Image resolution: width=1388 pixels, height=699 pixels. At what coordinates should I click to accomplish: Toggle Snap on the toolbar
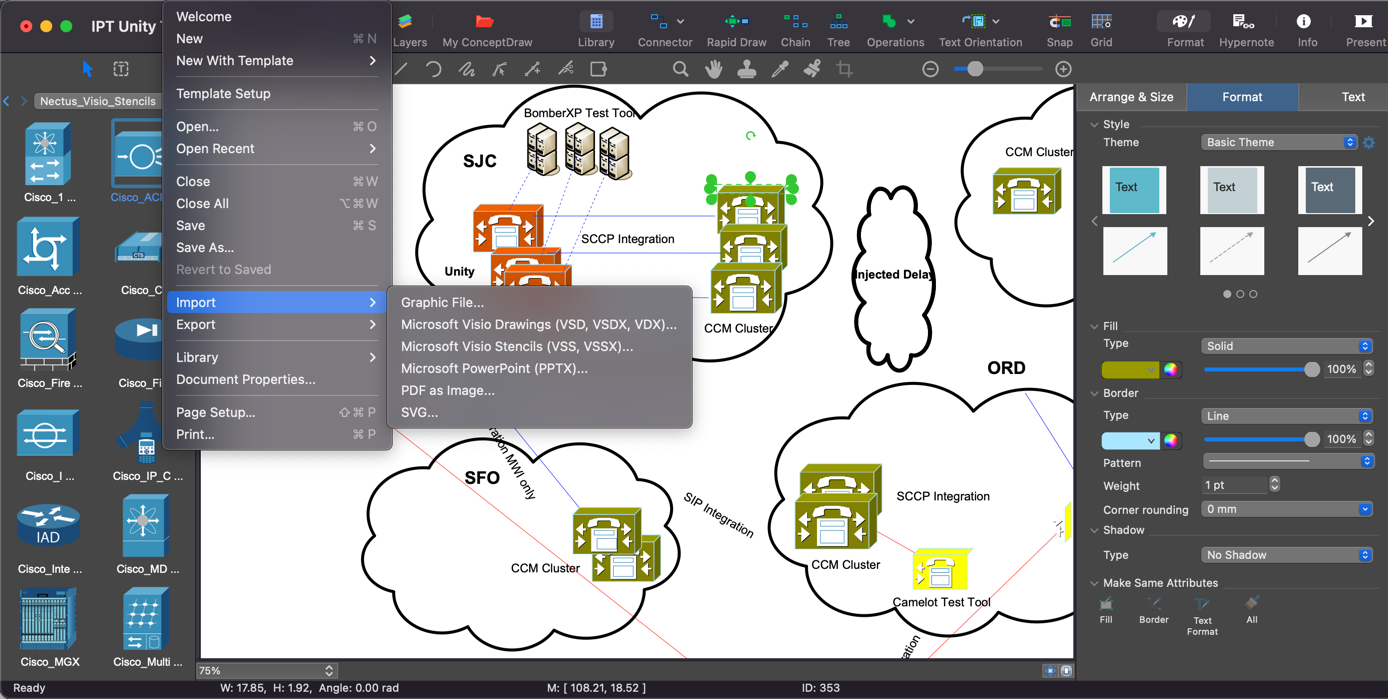(x=1059, y=22)
